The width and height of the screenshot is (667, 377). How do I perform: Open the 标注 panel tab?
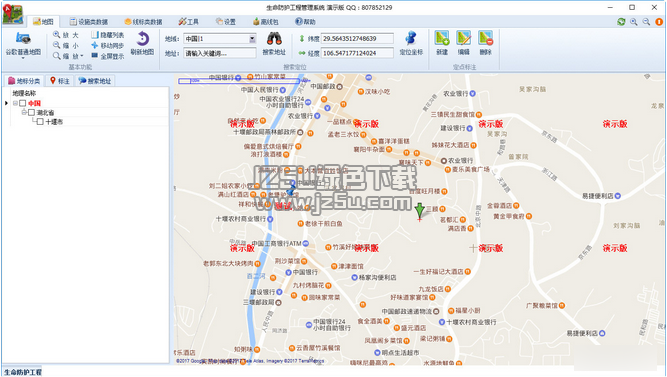(60, 81)
